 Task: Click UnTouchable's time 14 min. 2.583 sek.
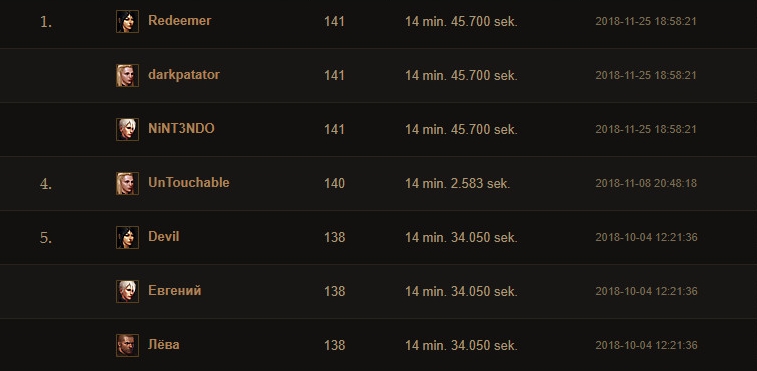458,184
